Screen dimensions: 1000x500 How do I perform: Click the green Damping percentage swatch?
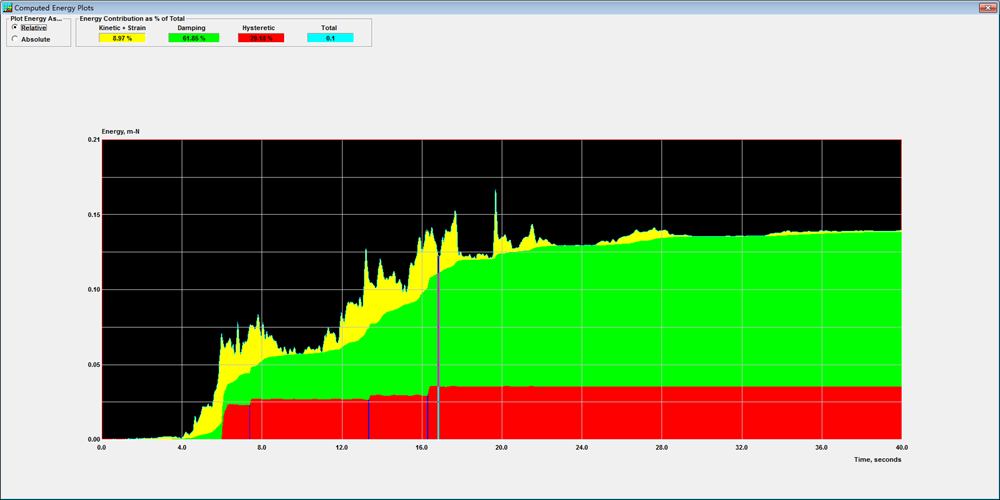pos(194,38)
